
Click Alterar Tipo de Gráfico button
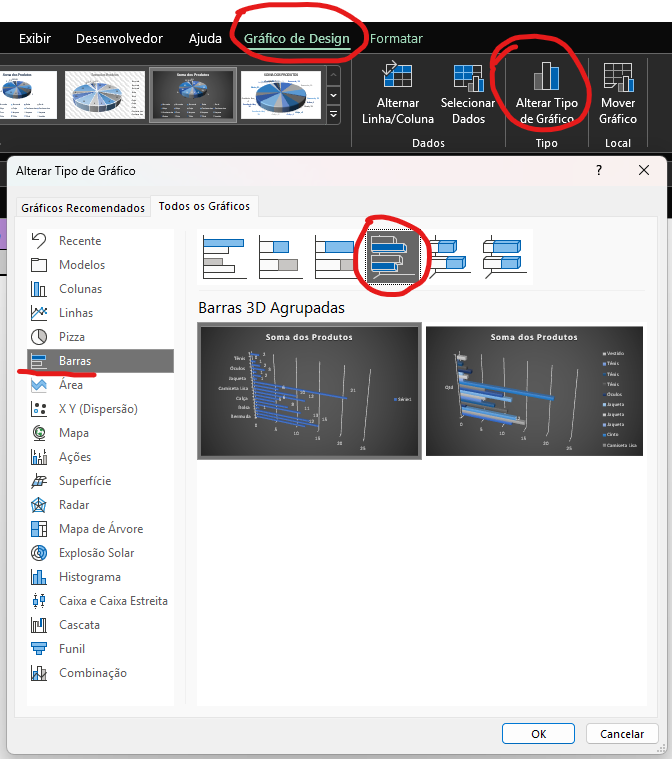547,93
